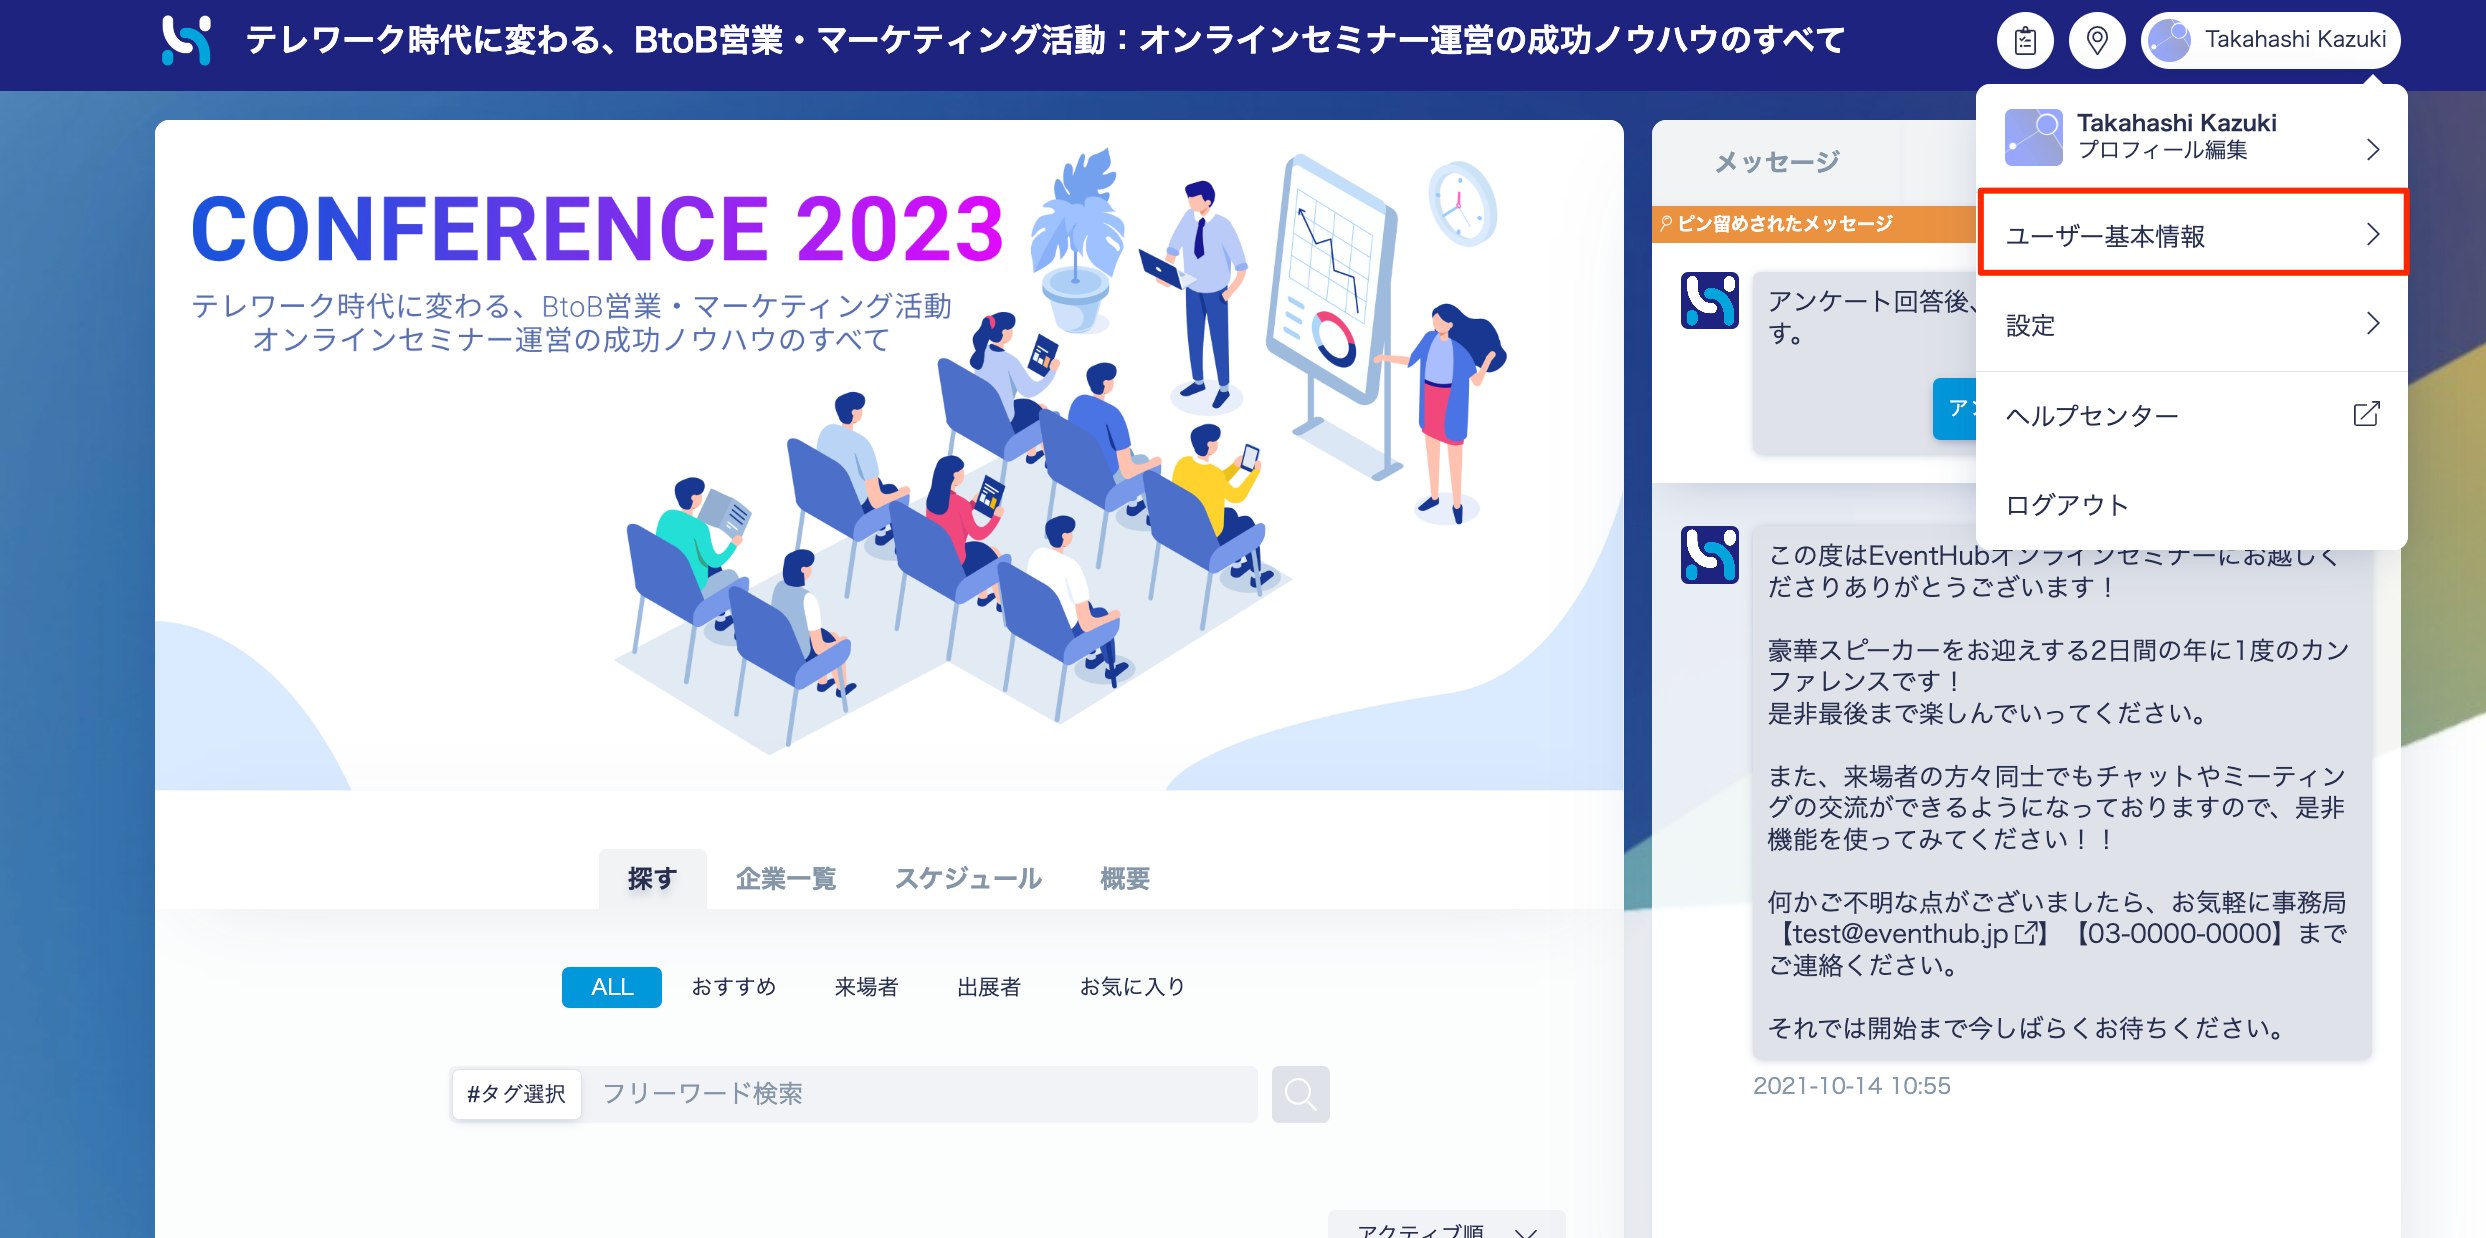
Task: Click the フリーワード検索 input field
Action: click(920, 1094)
